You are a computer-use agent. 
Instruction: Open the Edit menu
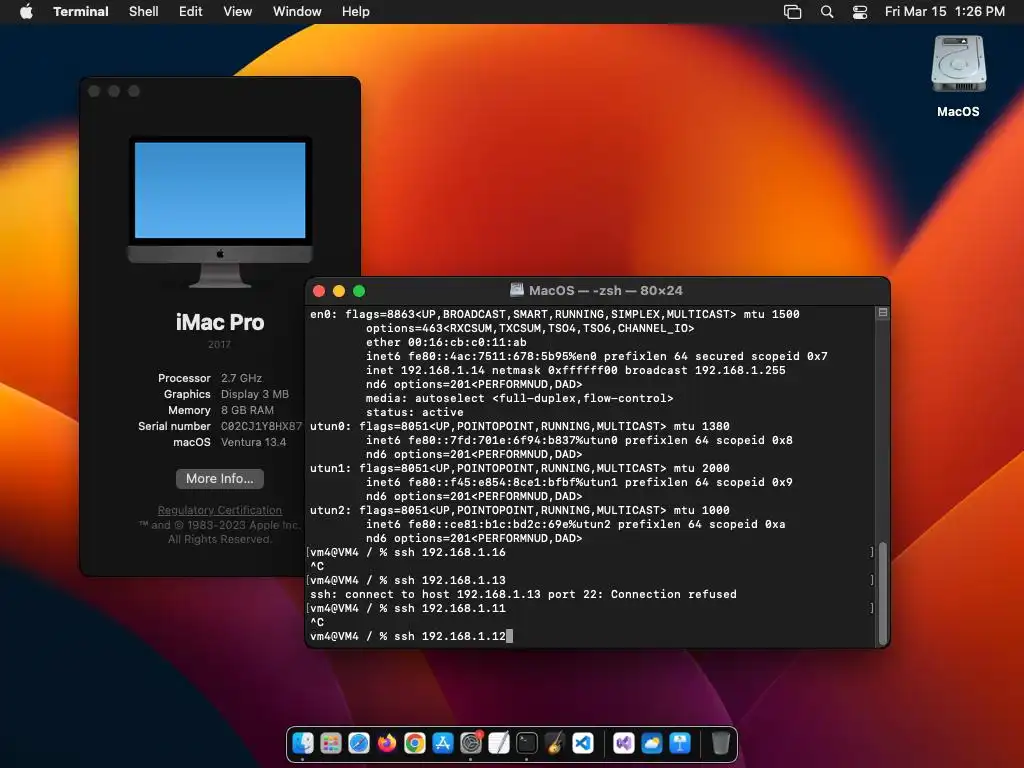point(191,12)
